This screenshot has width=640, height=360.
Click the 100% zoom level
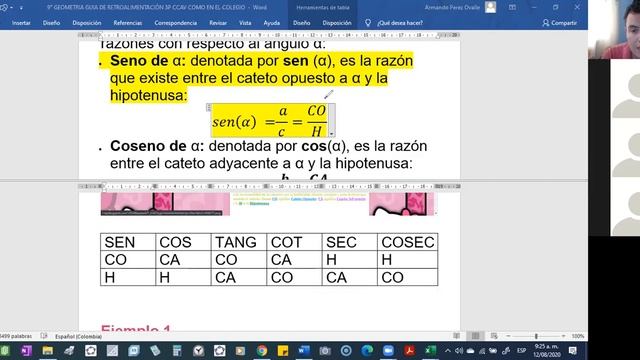578,336
